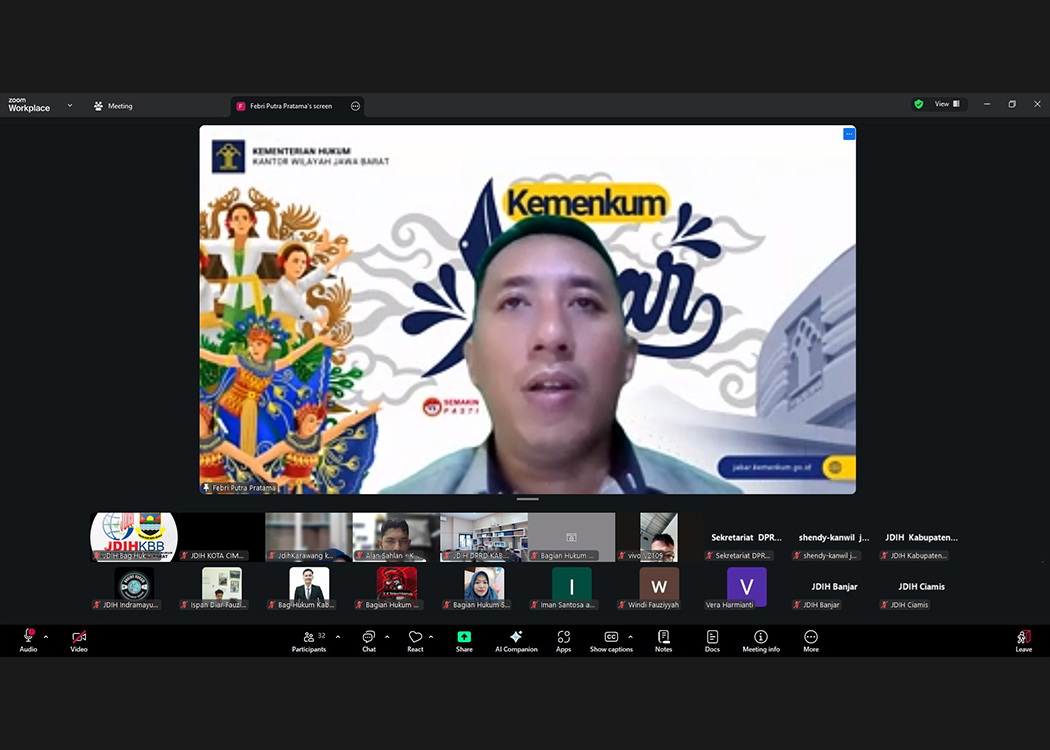Open the Chat panel
Viewport: 1050px width, 750px height.
(x=369, y=639)
